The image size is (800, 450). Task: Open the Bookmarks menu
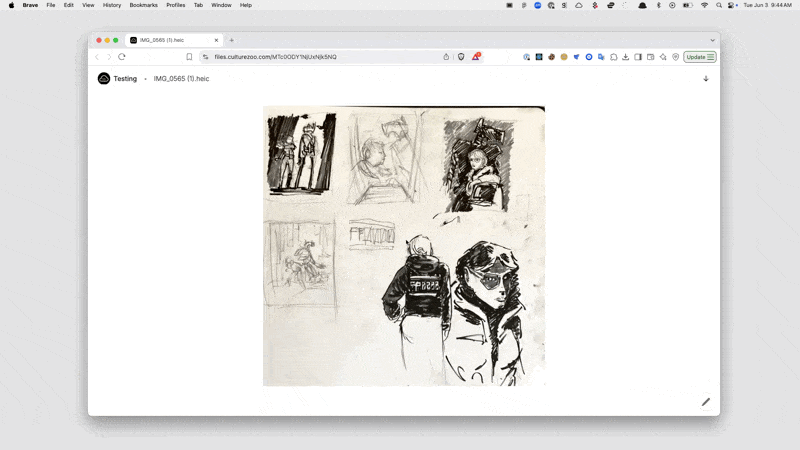pyautogui.click(x=143, y=5)
